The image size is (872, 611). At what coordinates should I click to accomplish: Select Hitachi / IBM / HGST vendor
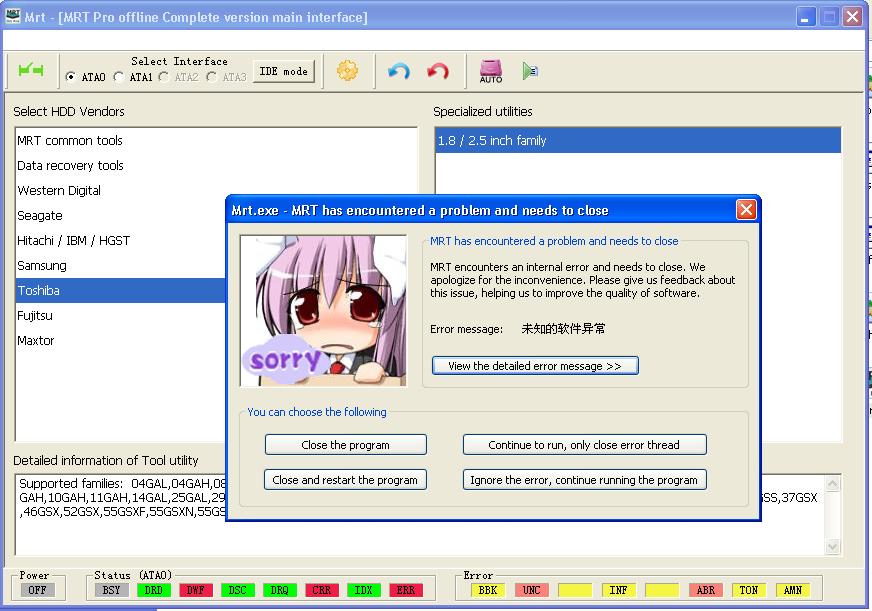click(121, 241)
